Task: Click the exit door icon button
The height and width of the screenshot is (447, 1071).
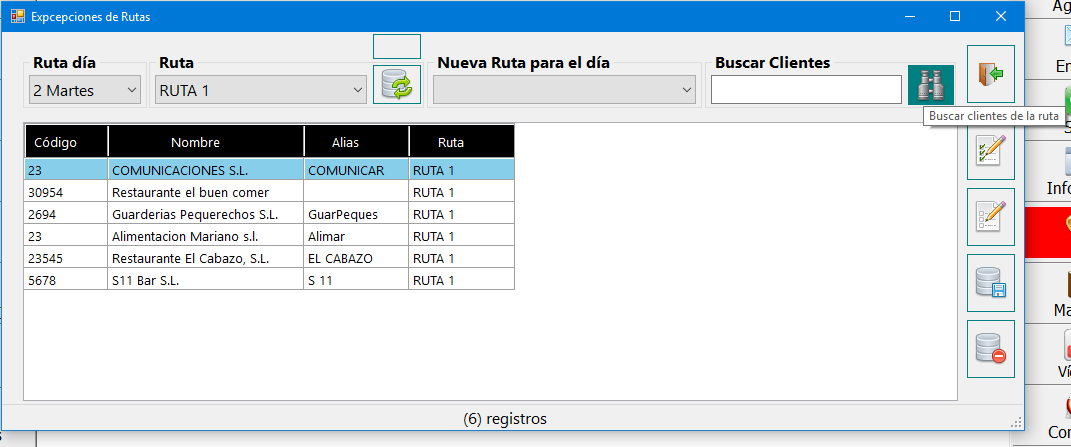Action: (990, 74)
